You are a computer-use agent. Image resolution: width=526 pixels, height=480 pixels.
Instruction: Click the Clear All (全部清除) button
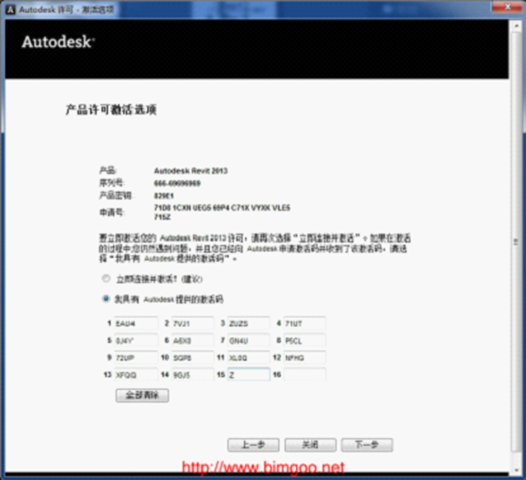coord(142,395)
